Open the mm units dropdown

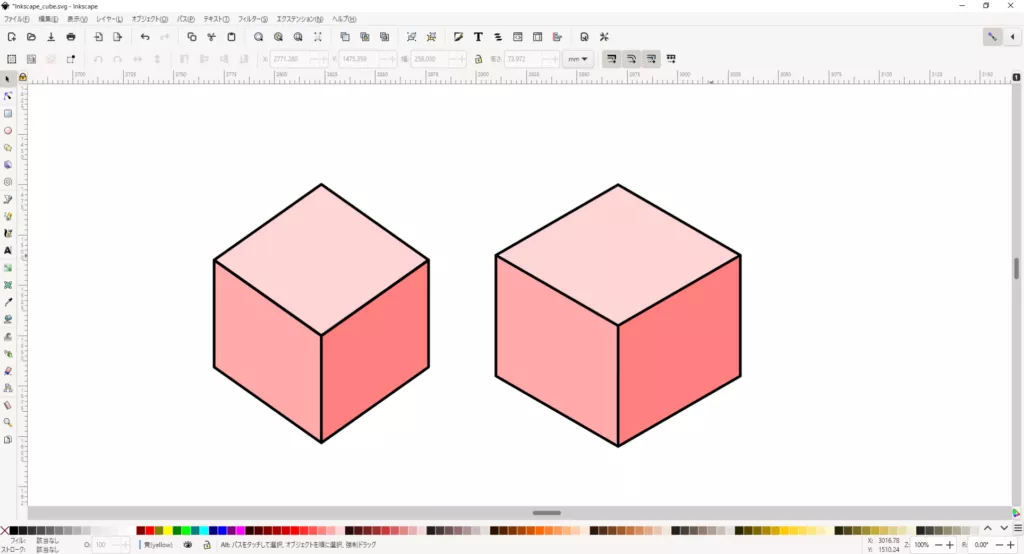coord(577,59)
